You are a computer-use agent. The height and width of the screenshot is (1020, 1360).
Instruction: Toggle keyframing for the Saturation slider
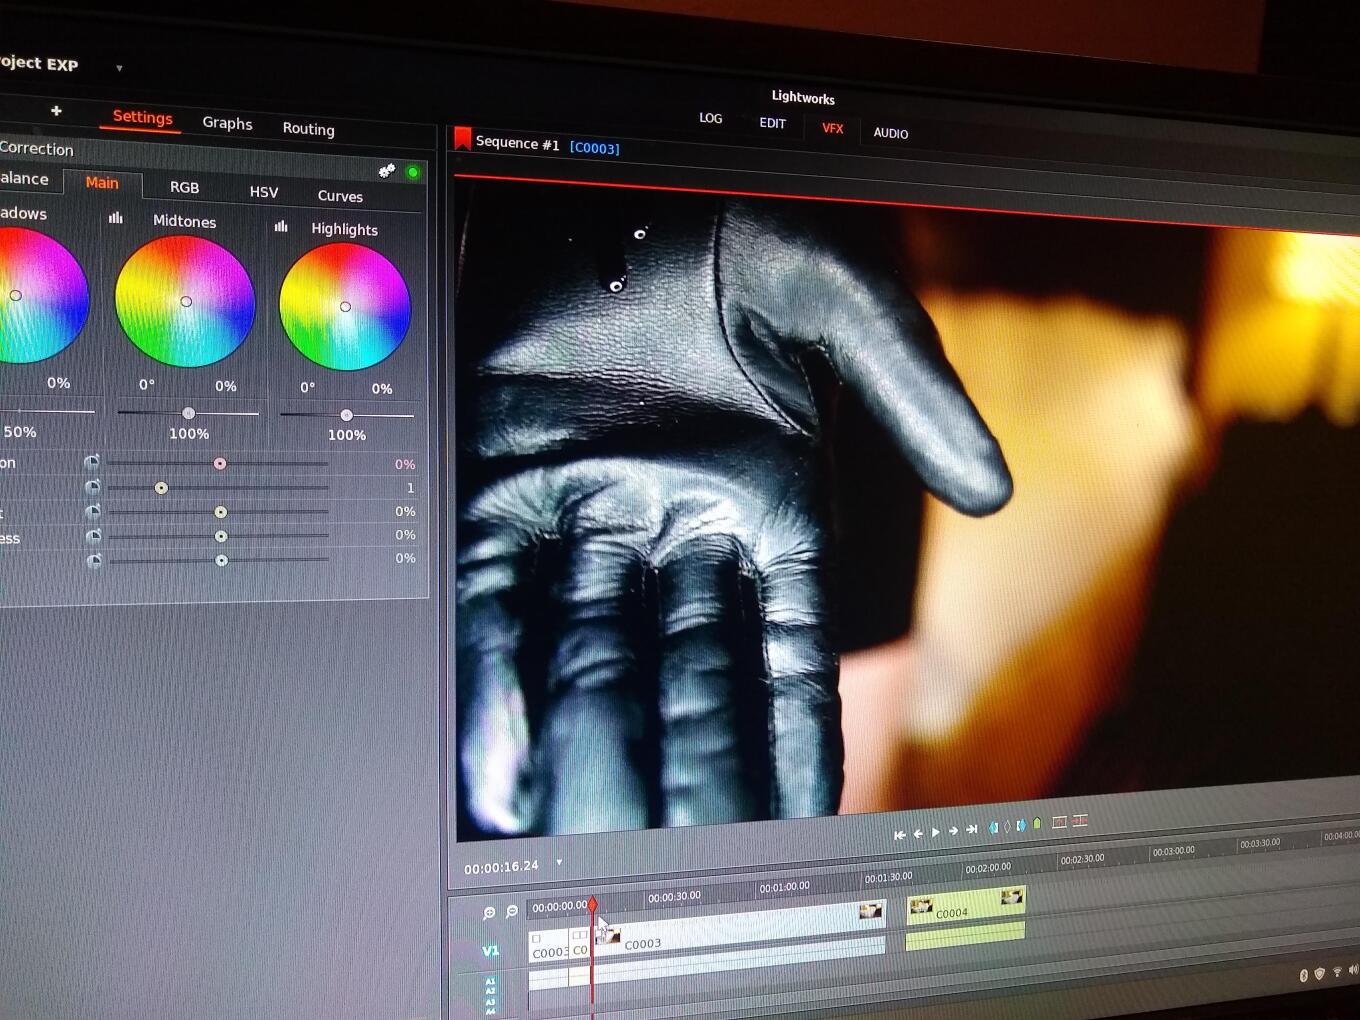point(92,462)
